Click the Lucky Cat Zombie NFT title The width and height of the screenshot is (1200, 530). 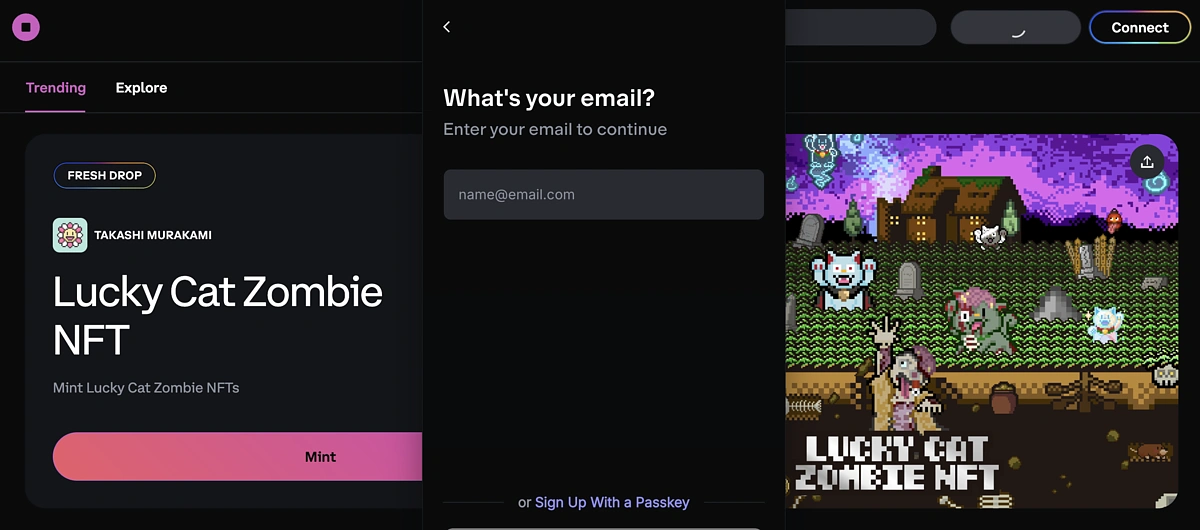tap(218, 316)
